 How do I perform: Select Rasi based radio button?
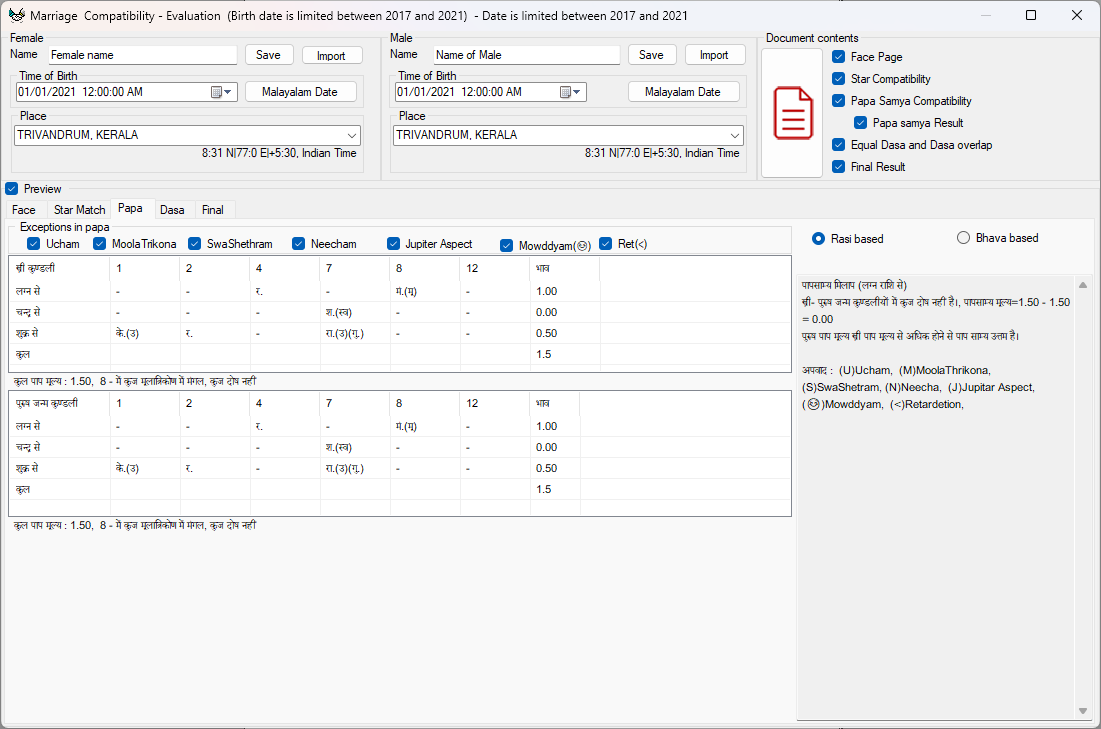818,239
